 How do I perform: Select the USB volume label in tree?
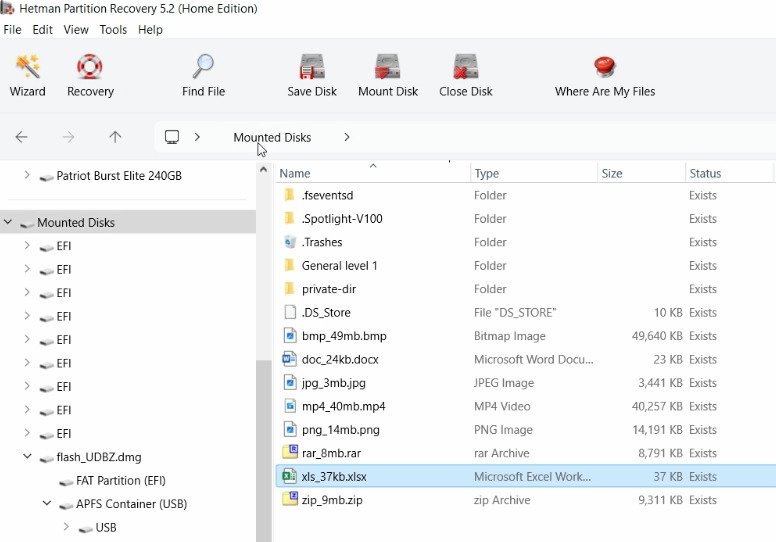click(x=106, y=527)
